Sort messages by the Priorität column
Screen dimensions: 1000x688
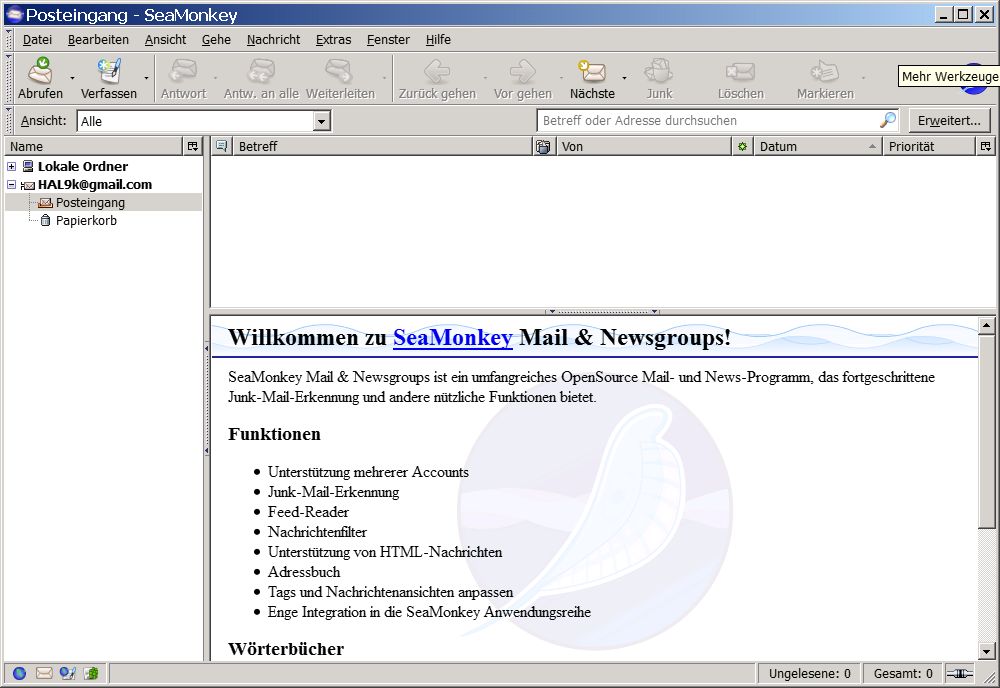(929, 147)
